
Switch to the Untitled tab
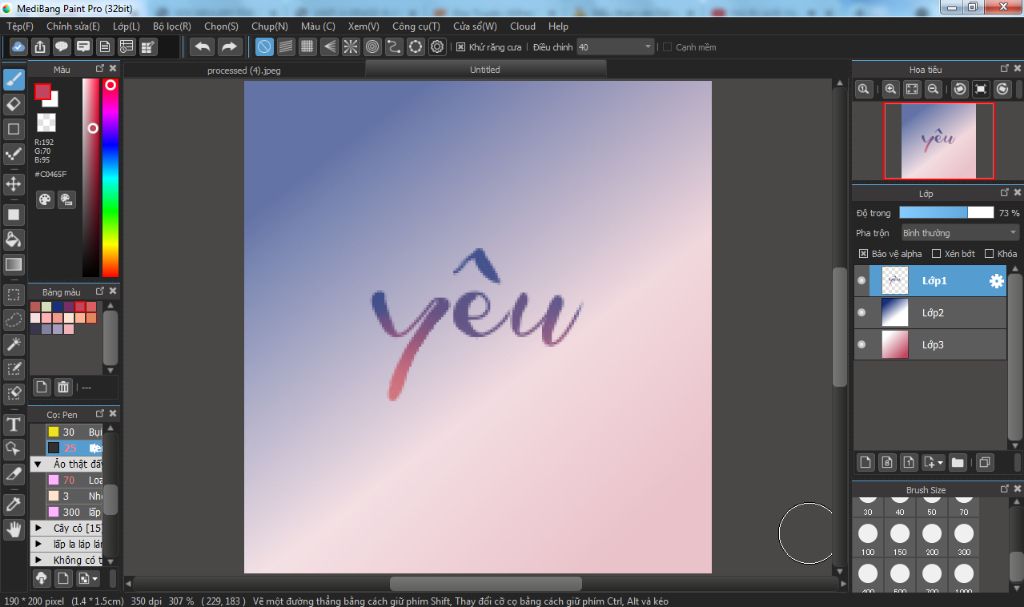(x=485, y=69)
